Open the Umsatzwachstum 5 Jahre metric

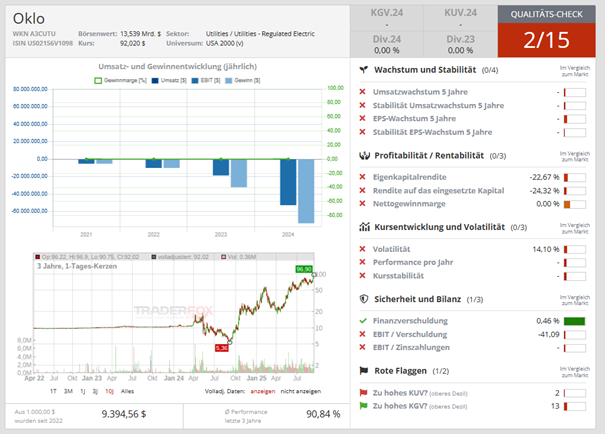420,92
